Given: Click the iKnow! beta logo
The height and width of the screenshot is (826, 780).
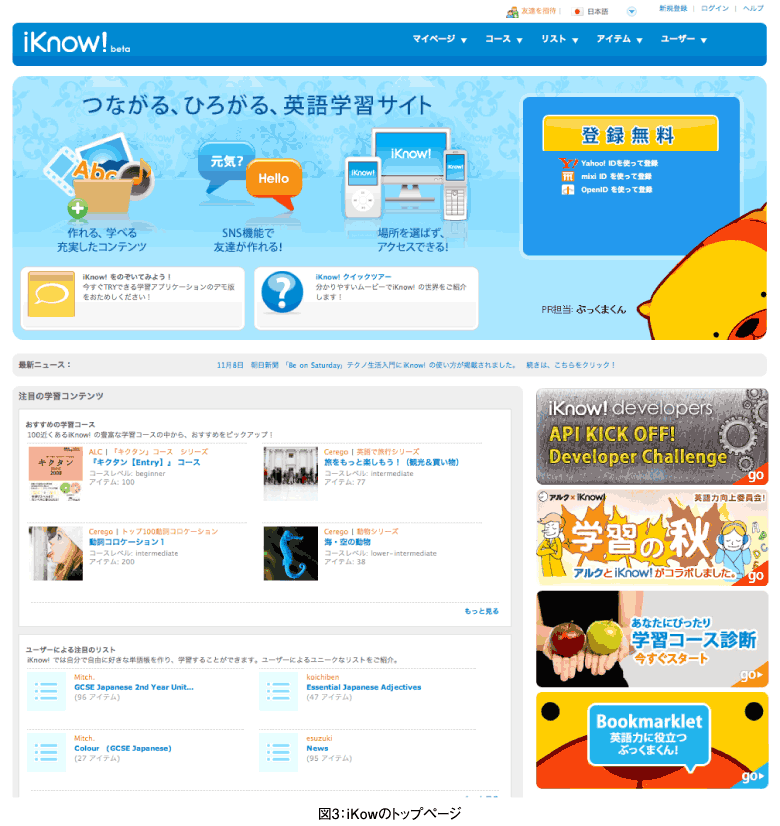Looking at the screenshot, I should click(x=76, y=42).
